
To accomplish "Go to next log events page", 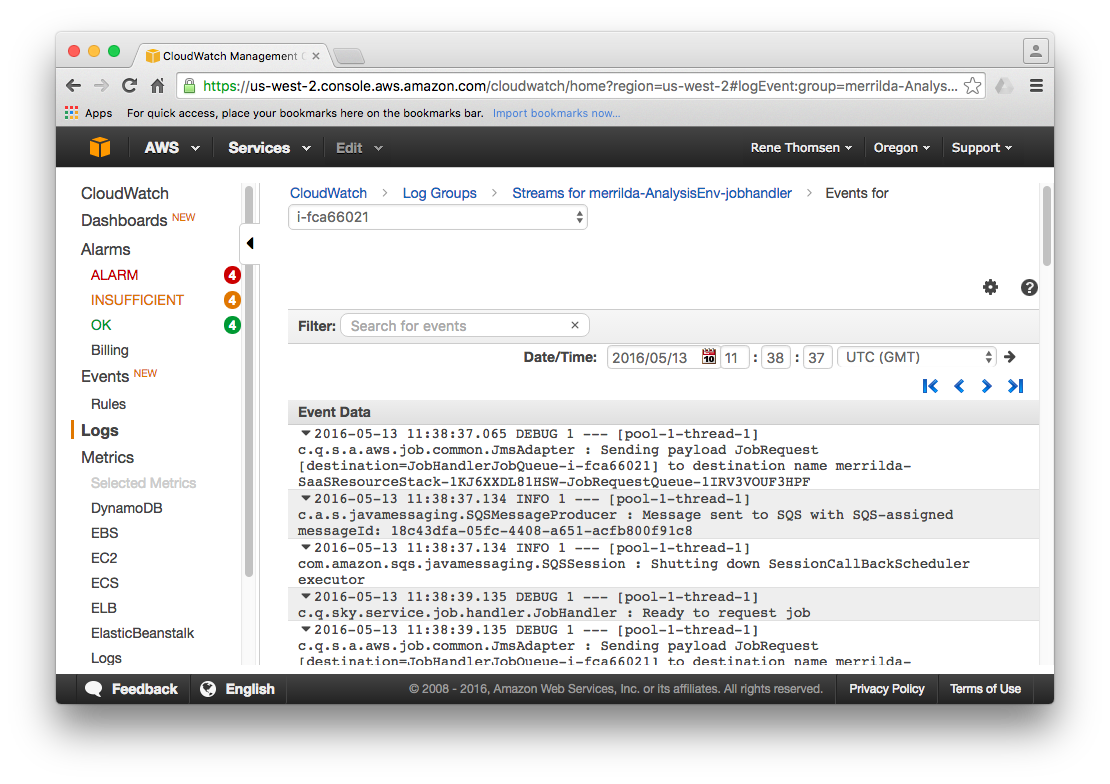I will tap(986, 386).
